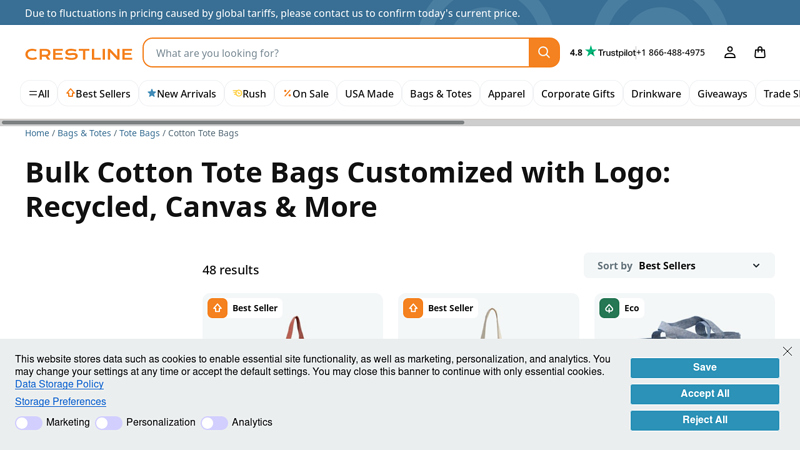Image resolution: width=800 pixels, height=450 pixels.
Task: Click the '48 results' text
Action: tap(231, 270)
